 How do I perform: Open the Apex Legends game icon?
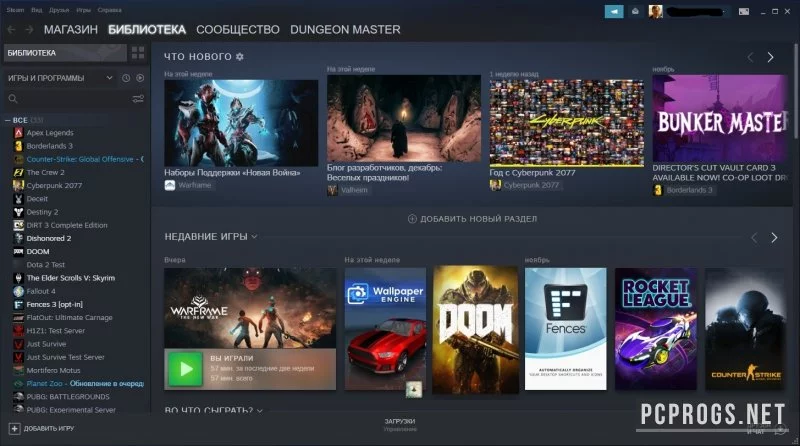click(18, 133)
